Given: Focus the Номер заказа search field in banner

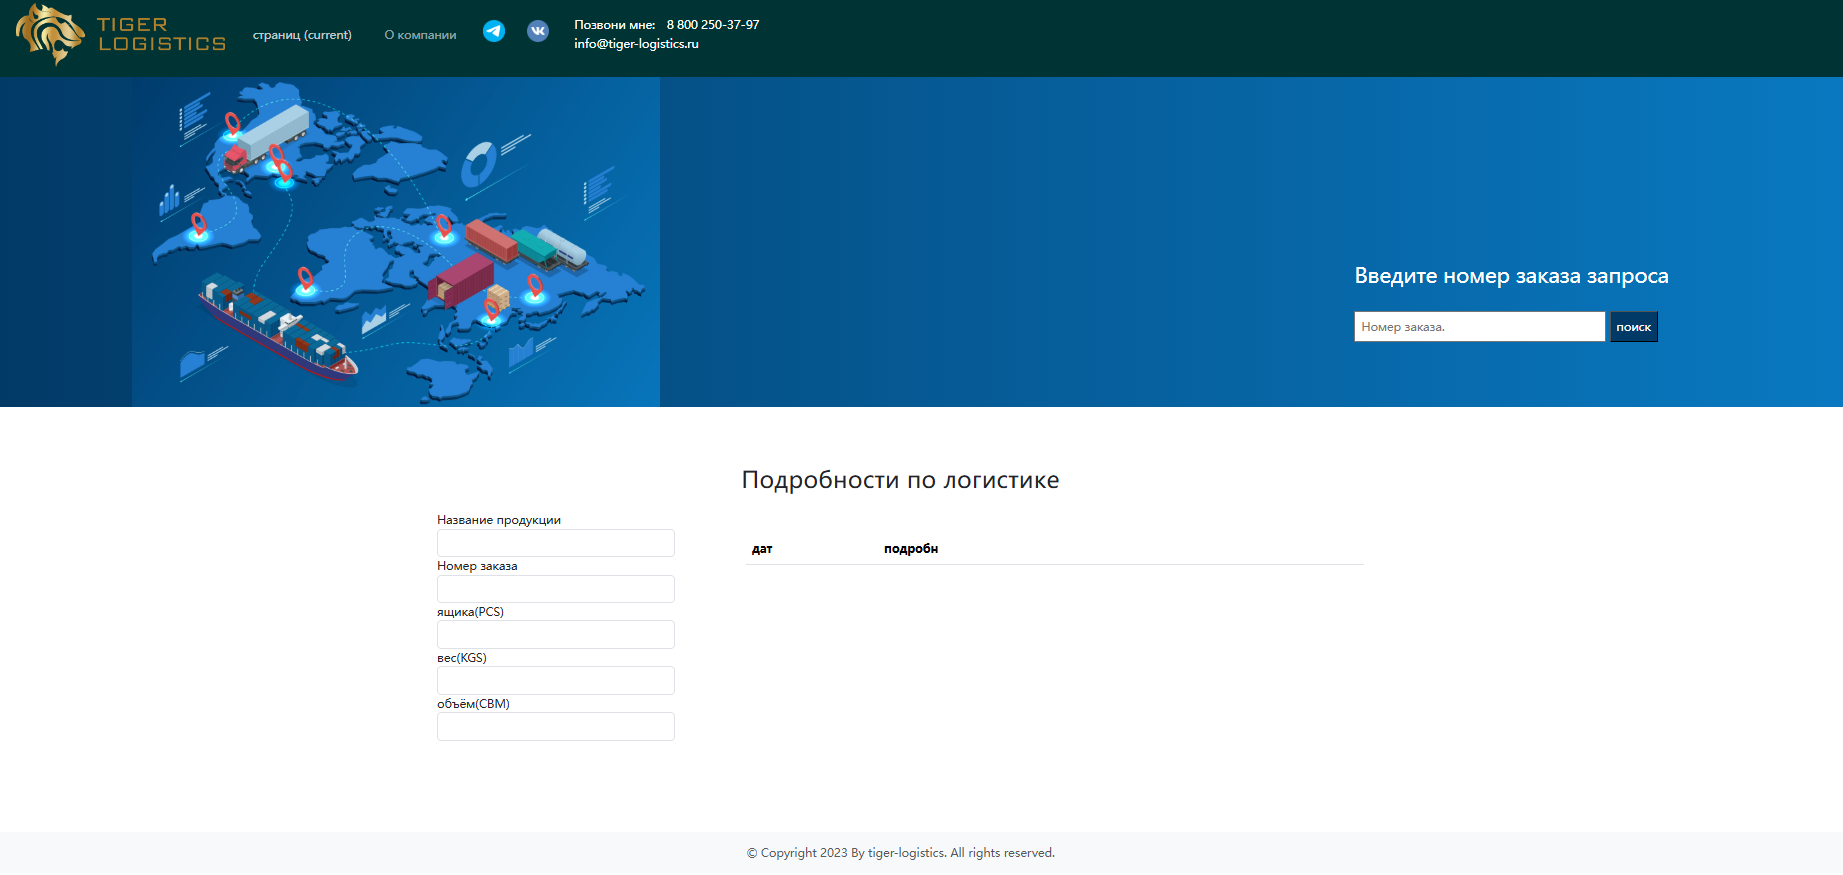Looking at the screenshot, I should click(x=1479, y=327).
